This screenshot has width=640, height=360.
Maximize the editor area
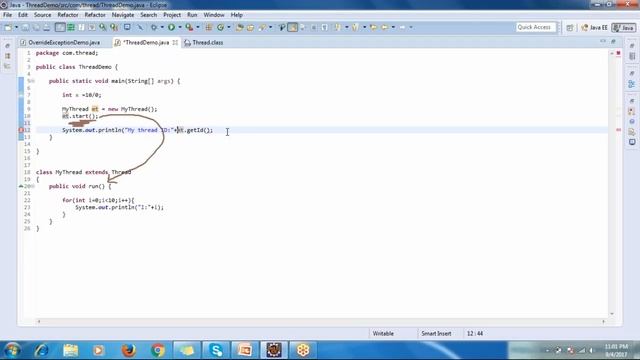tap(613, 41)
